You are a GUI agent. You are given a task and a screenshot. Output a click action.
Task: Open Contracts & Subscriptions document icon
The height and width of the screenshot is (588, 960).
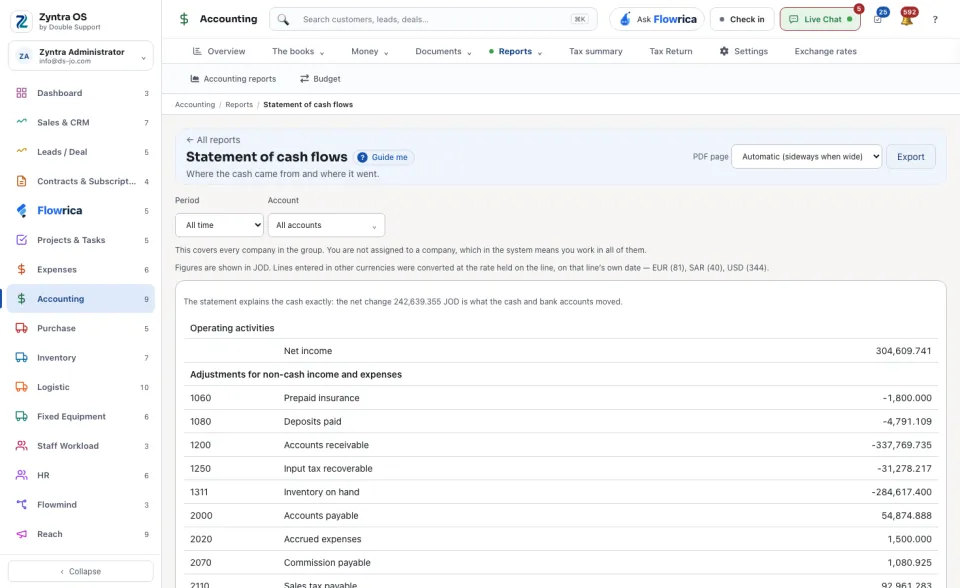(x=21, y=181)
